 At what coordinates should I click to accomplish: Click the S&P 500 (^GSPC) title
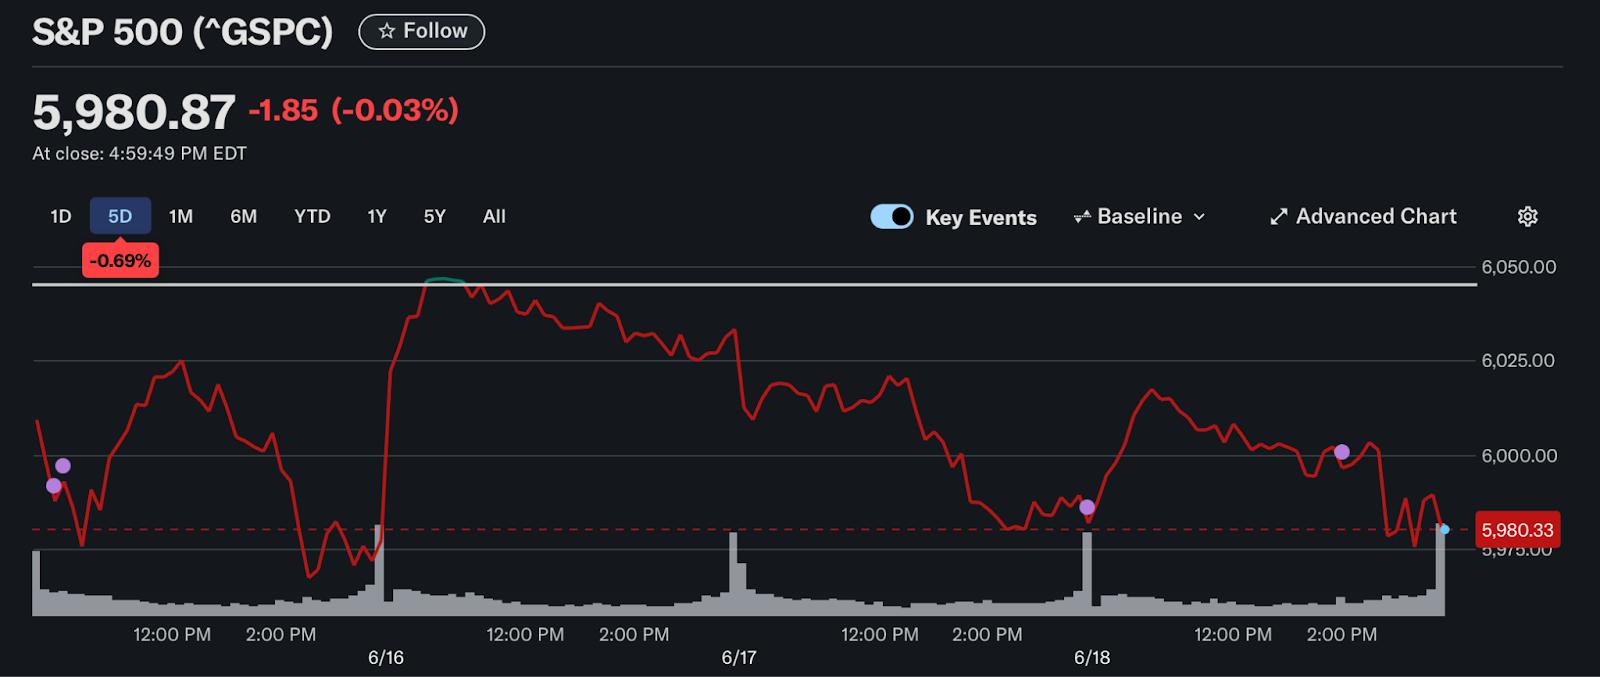point(182,32)
